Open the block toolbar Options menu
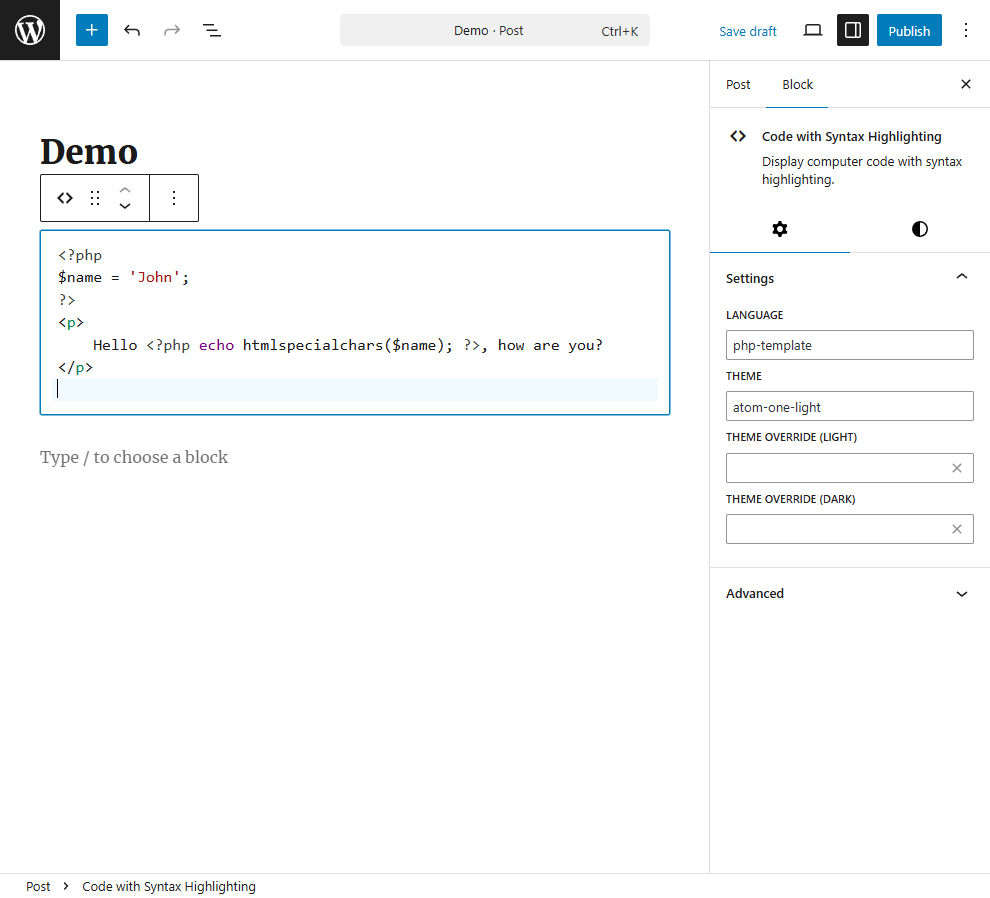The height and width of the screenshot is (898, 990). 174,198
